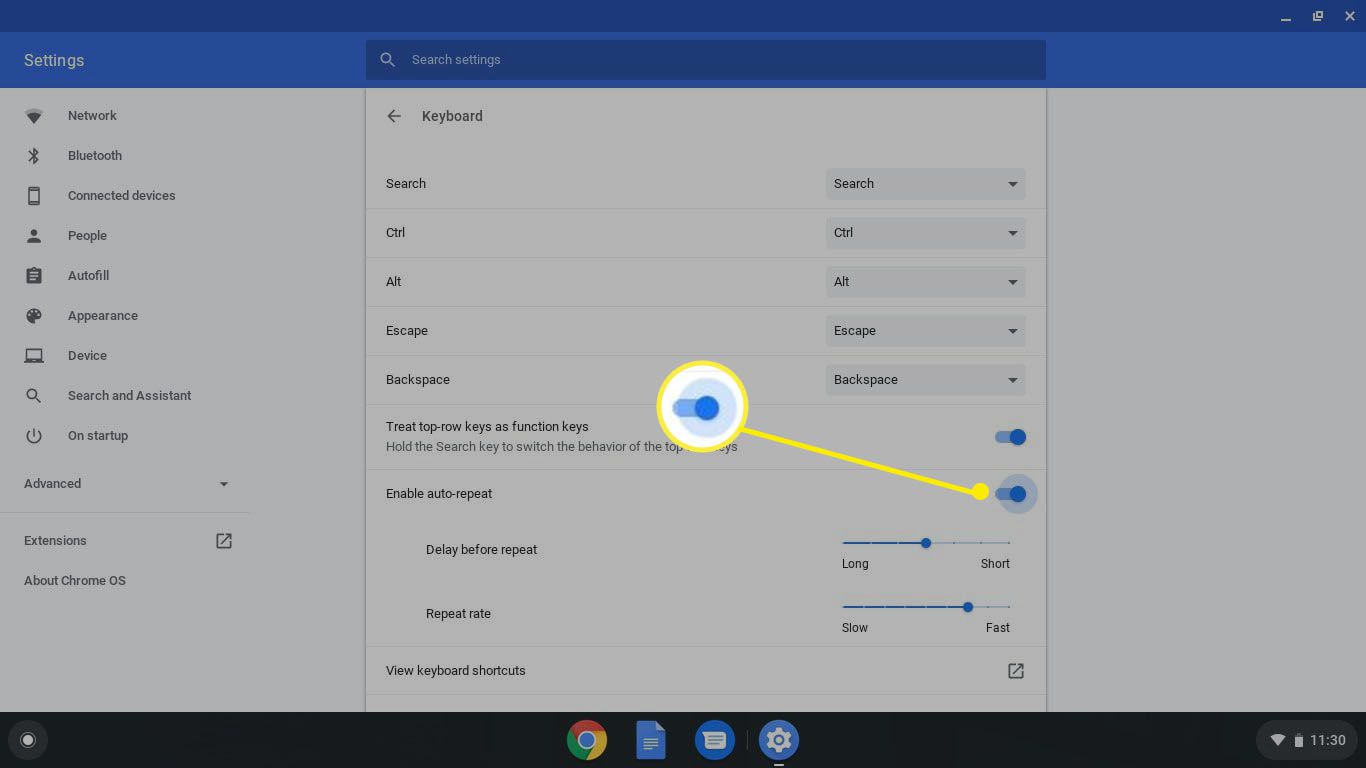The height and width of the screenshot is (768, 1366).
Task: Click the Search settings input field
Action: [705, 60]
